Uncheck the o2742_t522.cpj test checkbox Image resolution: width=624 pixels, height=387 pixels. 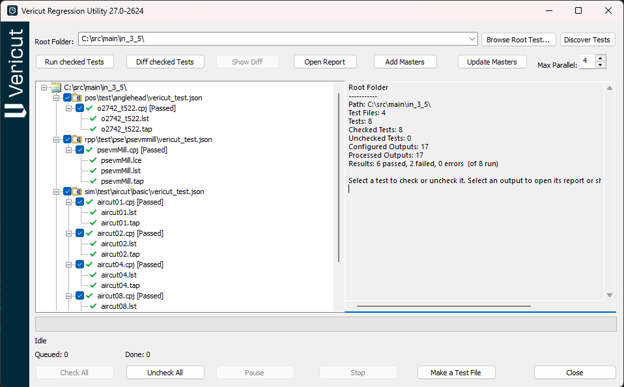80,108
